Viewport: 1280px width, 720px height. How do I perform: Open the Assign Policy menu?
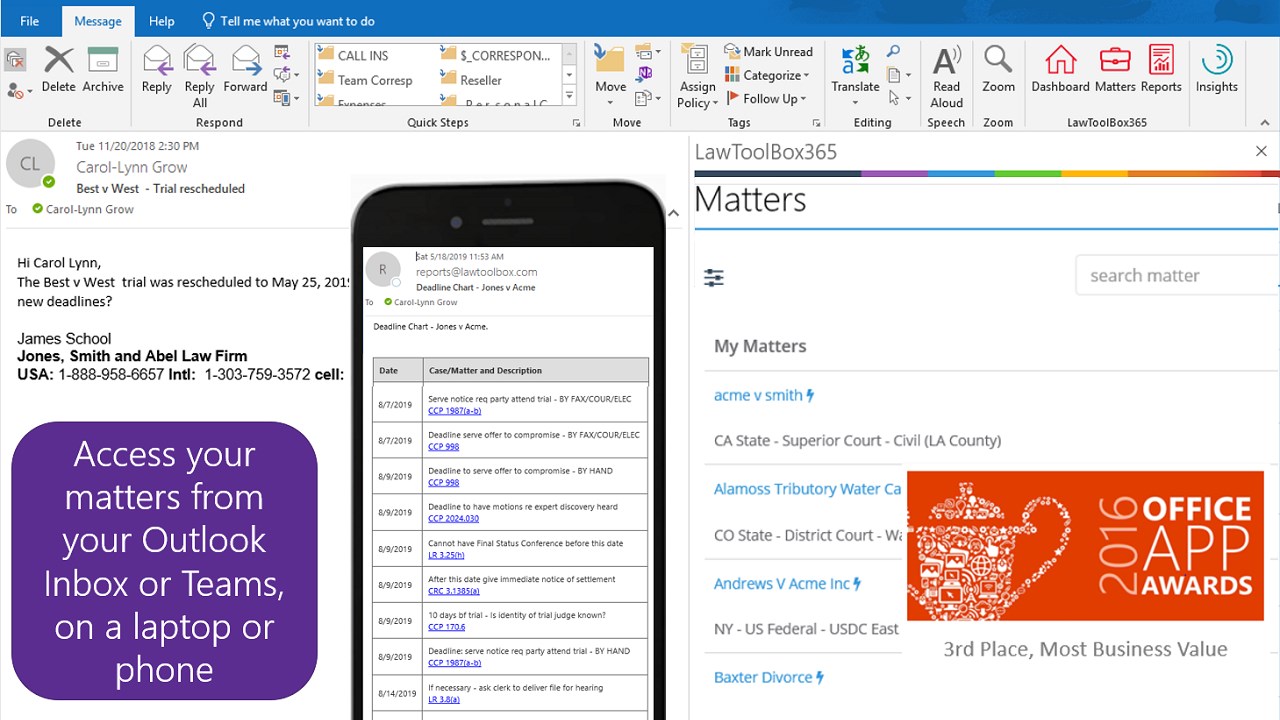tap(697, 77)
